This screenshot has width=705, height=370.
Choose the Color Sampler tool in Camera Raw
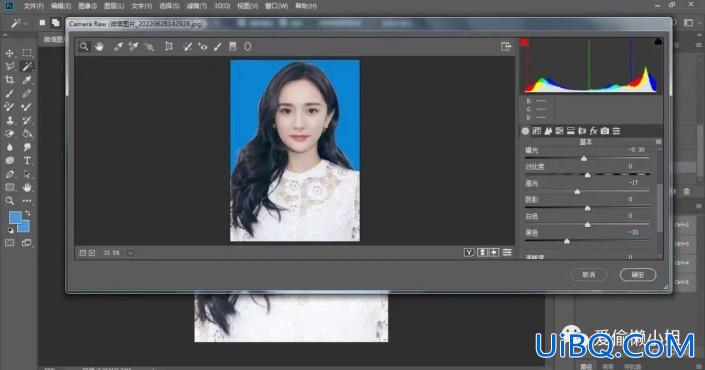(x=134, y=46)
